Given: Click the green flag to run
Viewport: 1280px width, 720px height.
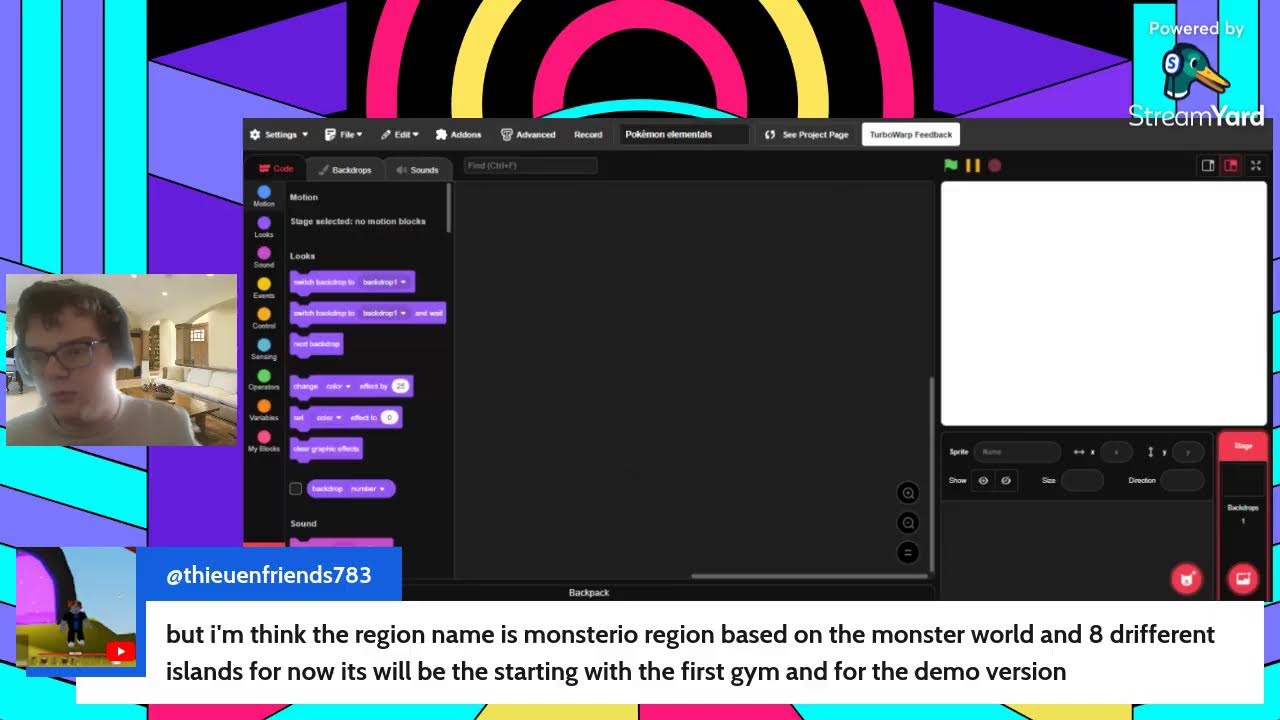Looking at the screenshot, I should point(951,165).
